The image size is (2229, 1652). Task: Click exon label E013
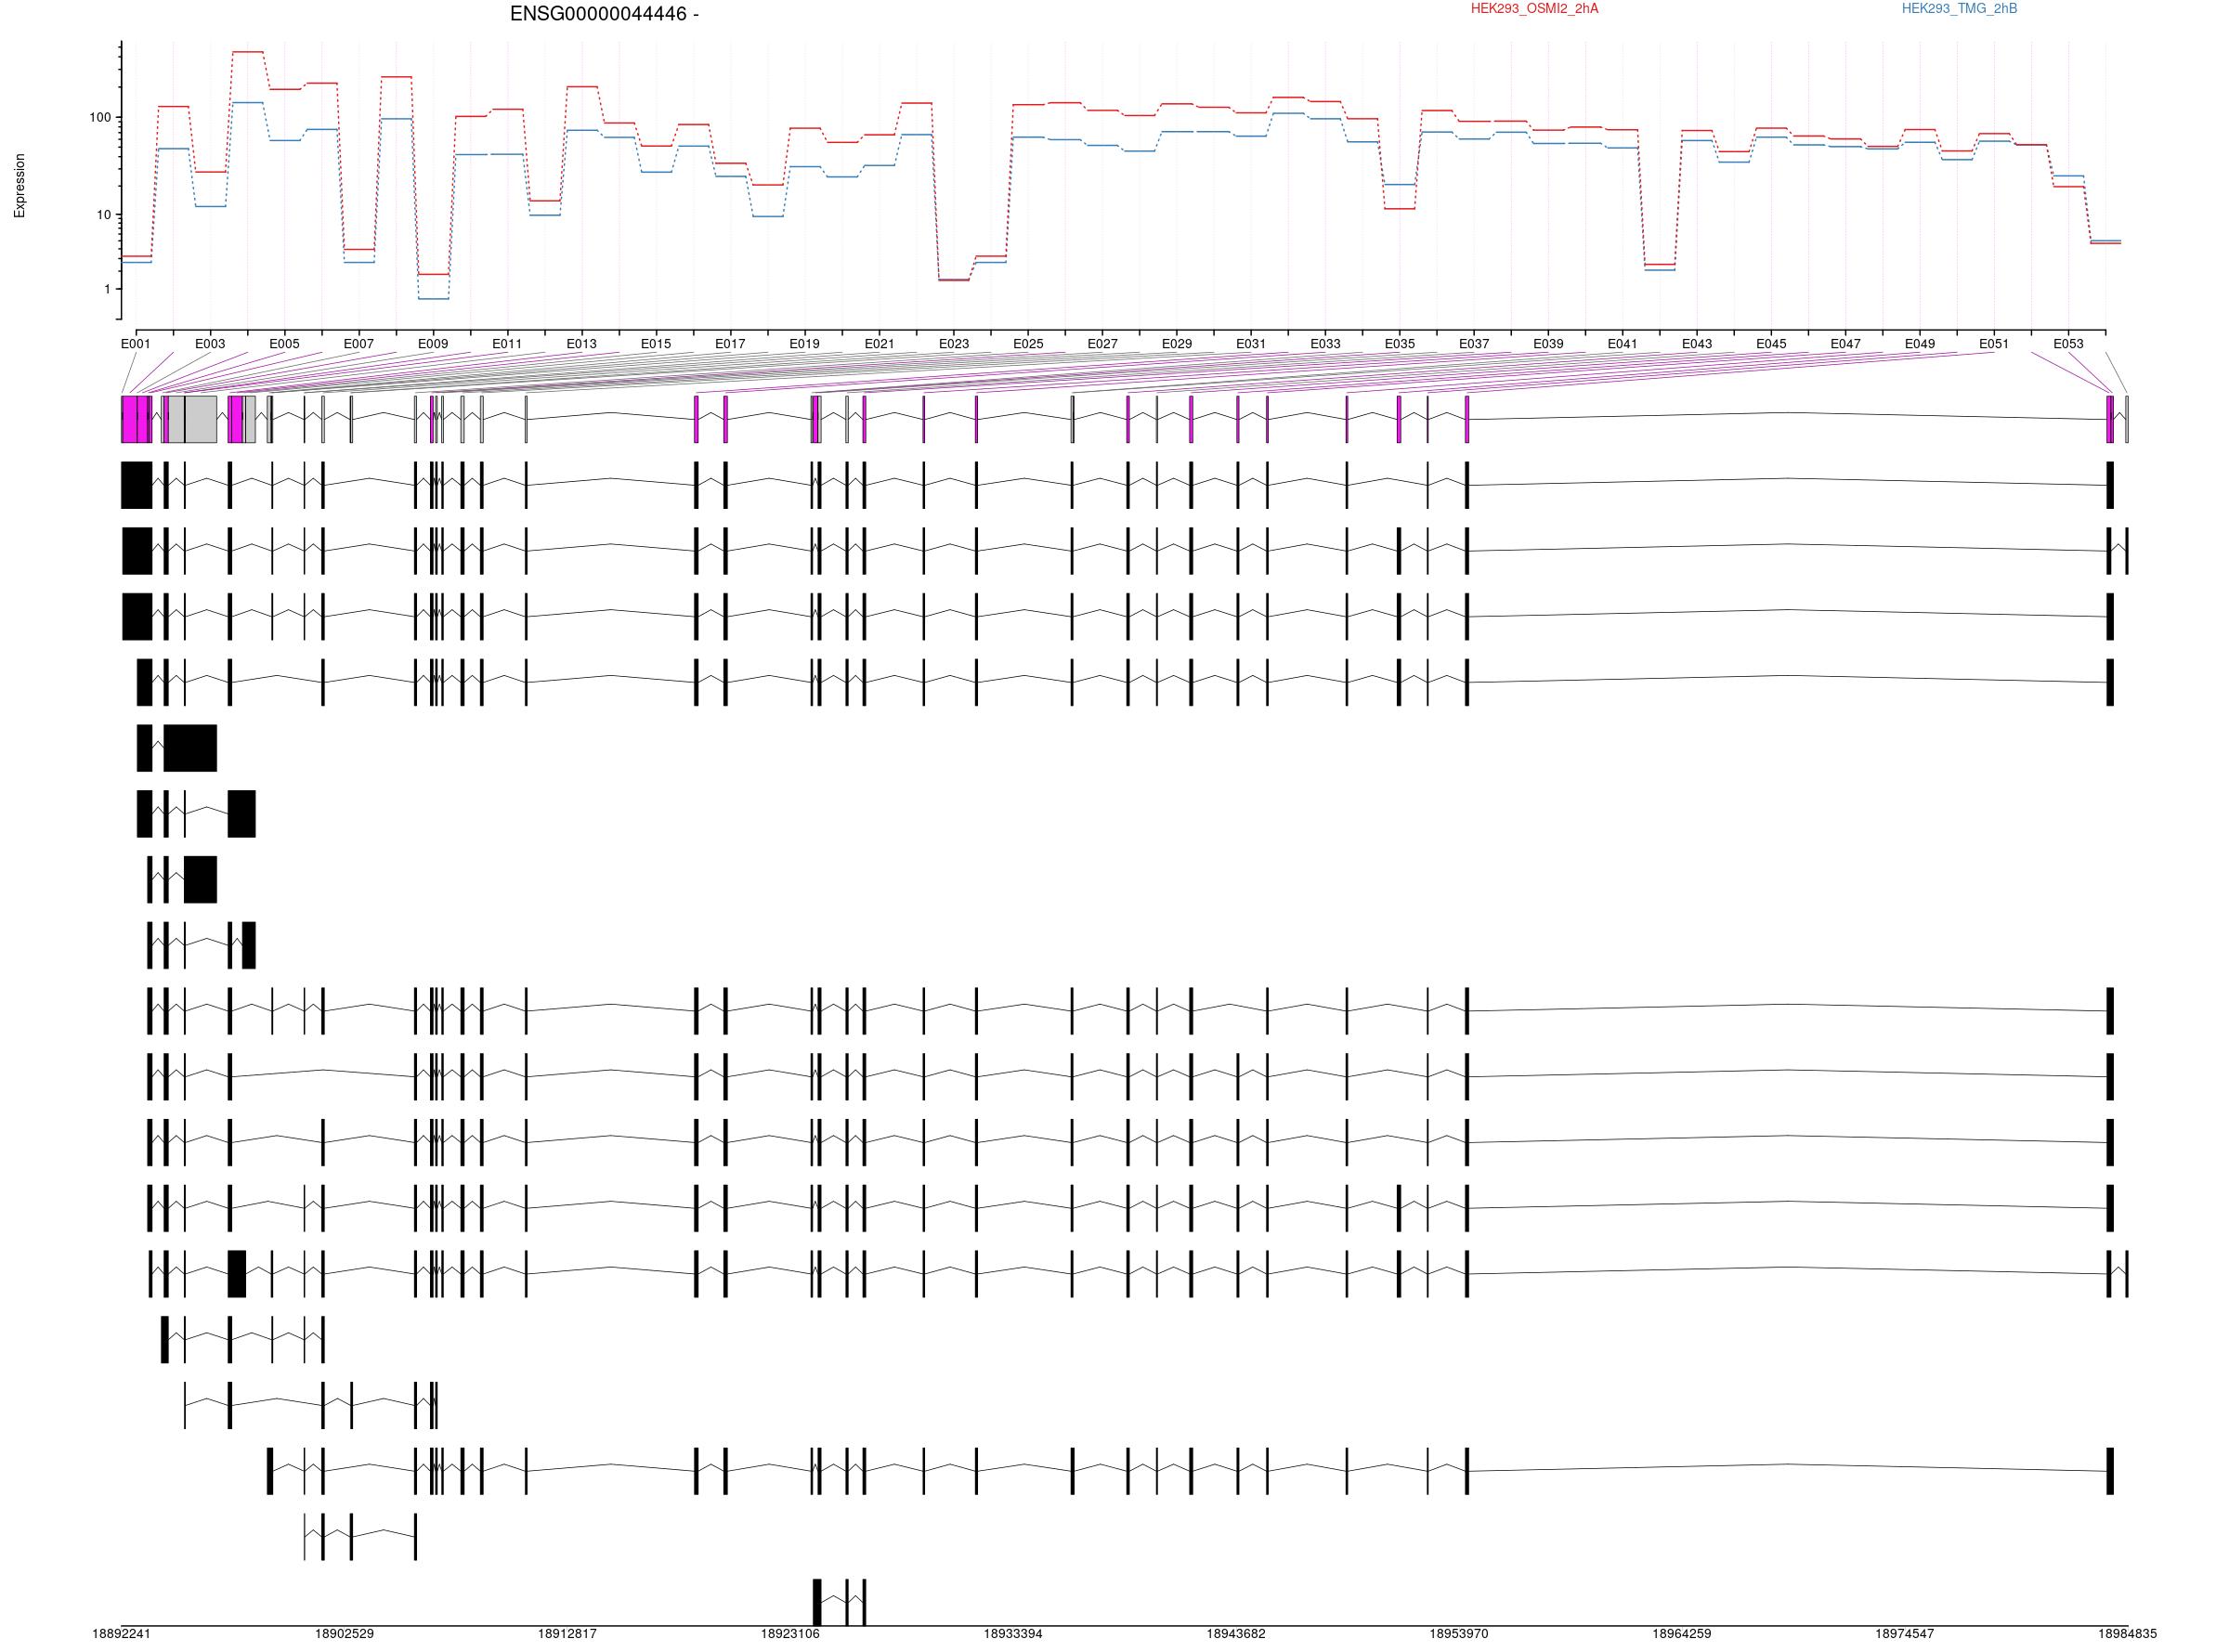(582, 344)
